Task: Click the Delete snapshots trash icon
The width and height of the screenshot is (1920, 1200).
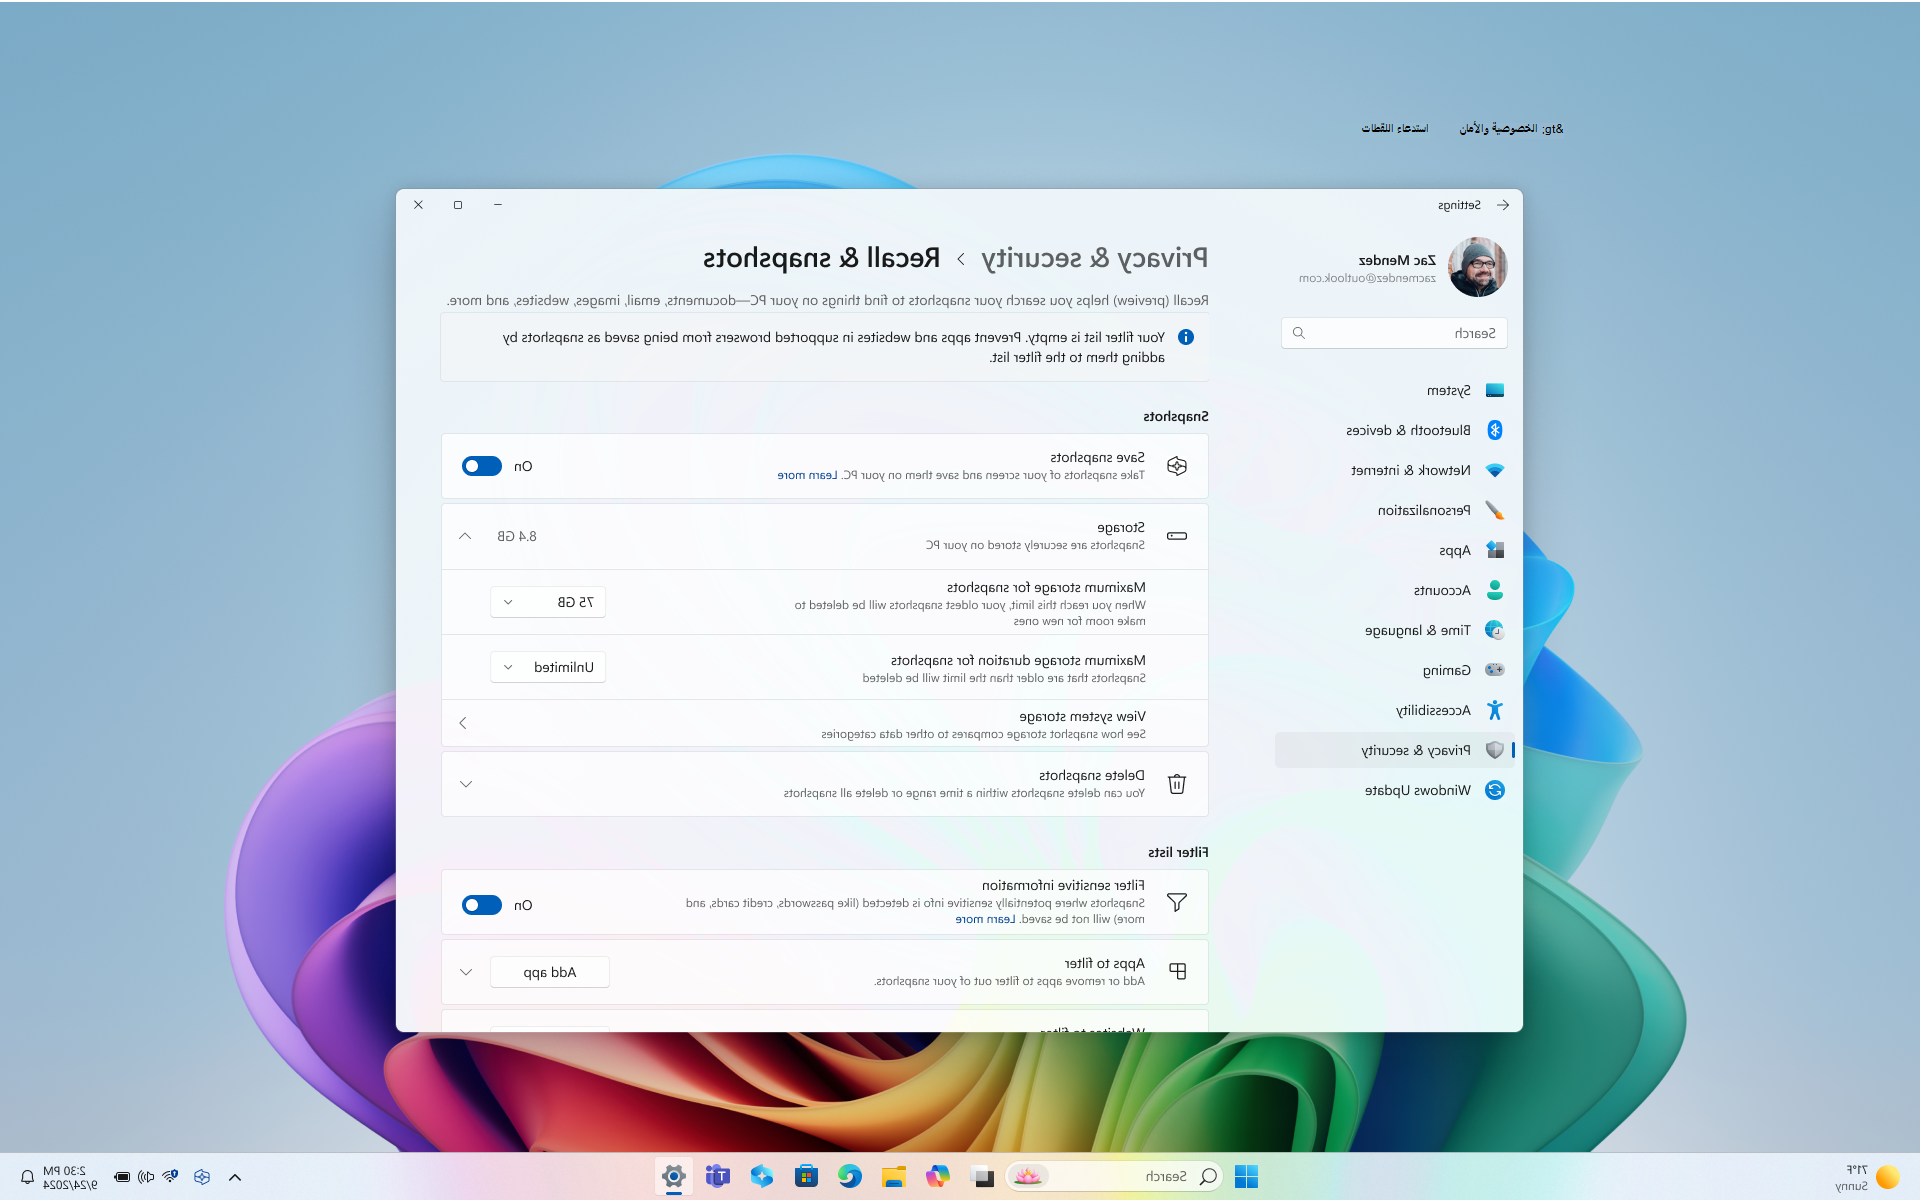Action: (x=1177, y=784)
